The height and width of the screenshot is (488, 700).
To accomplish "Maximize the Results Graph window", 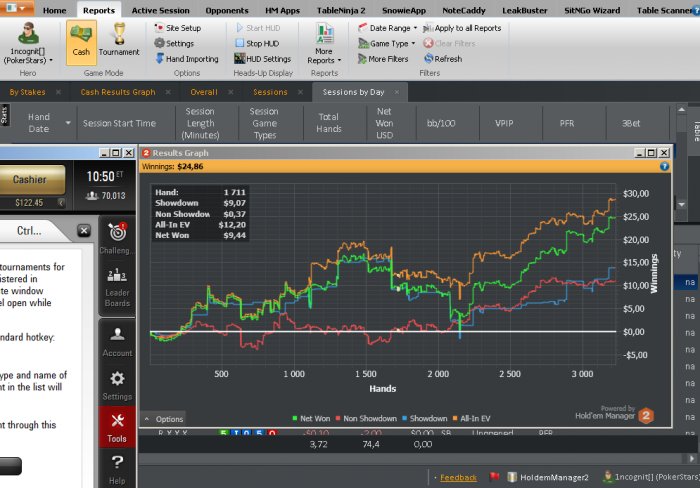I will tap(651, 153).
